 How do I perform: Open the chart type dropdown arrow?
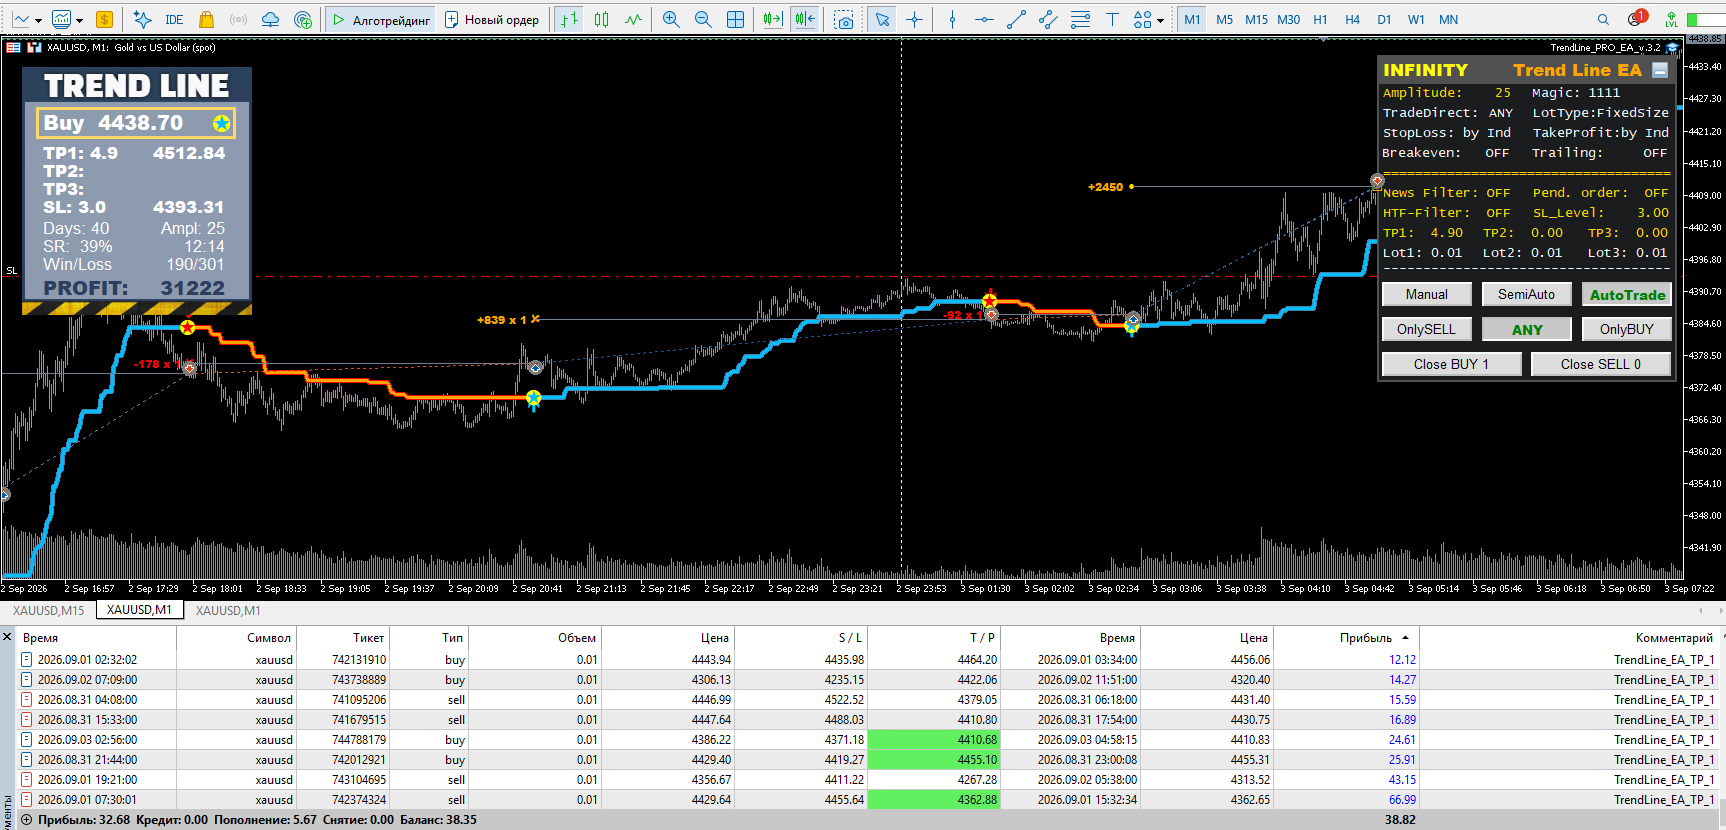coord(38,20)
